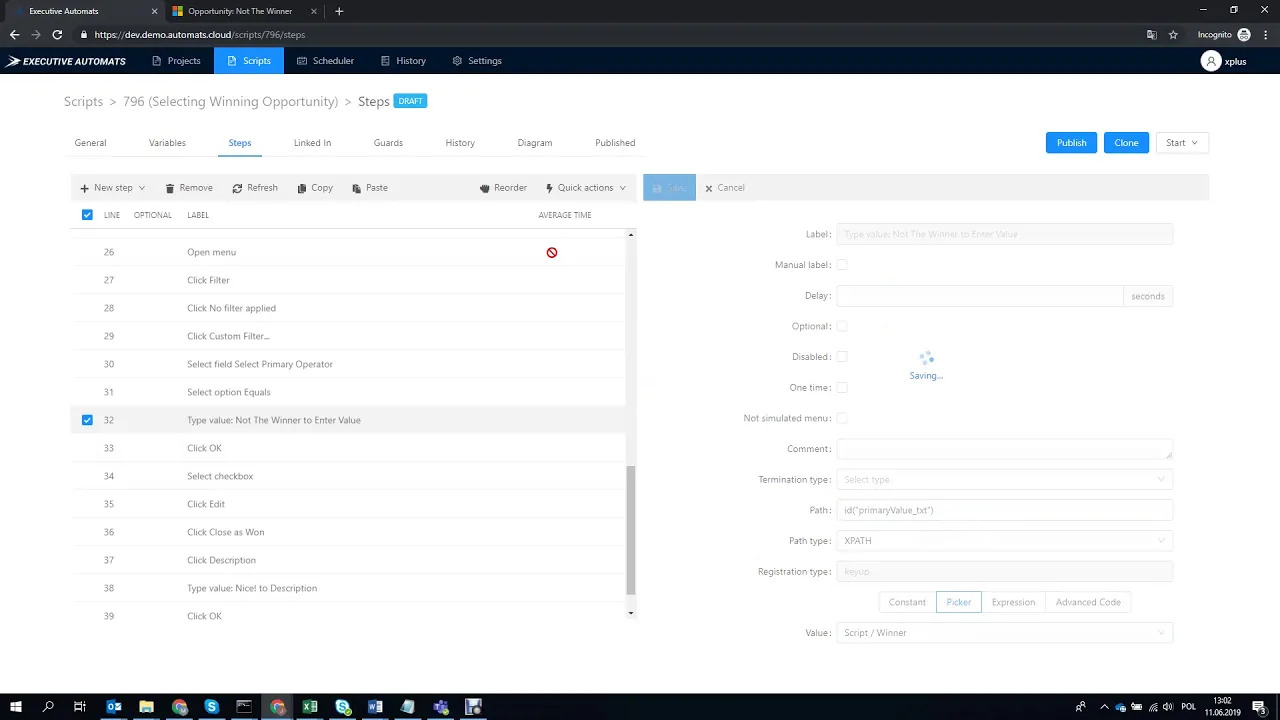This screenshot has width=1280, height=720.
Task: Open the Termination type dropdown
Action: tap(1003, 479)
